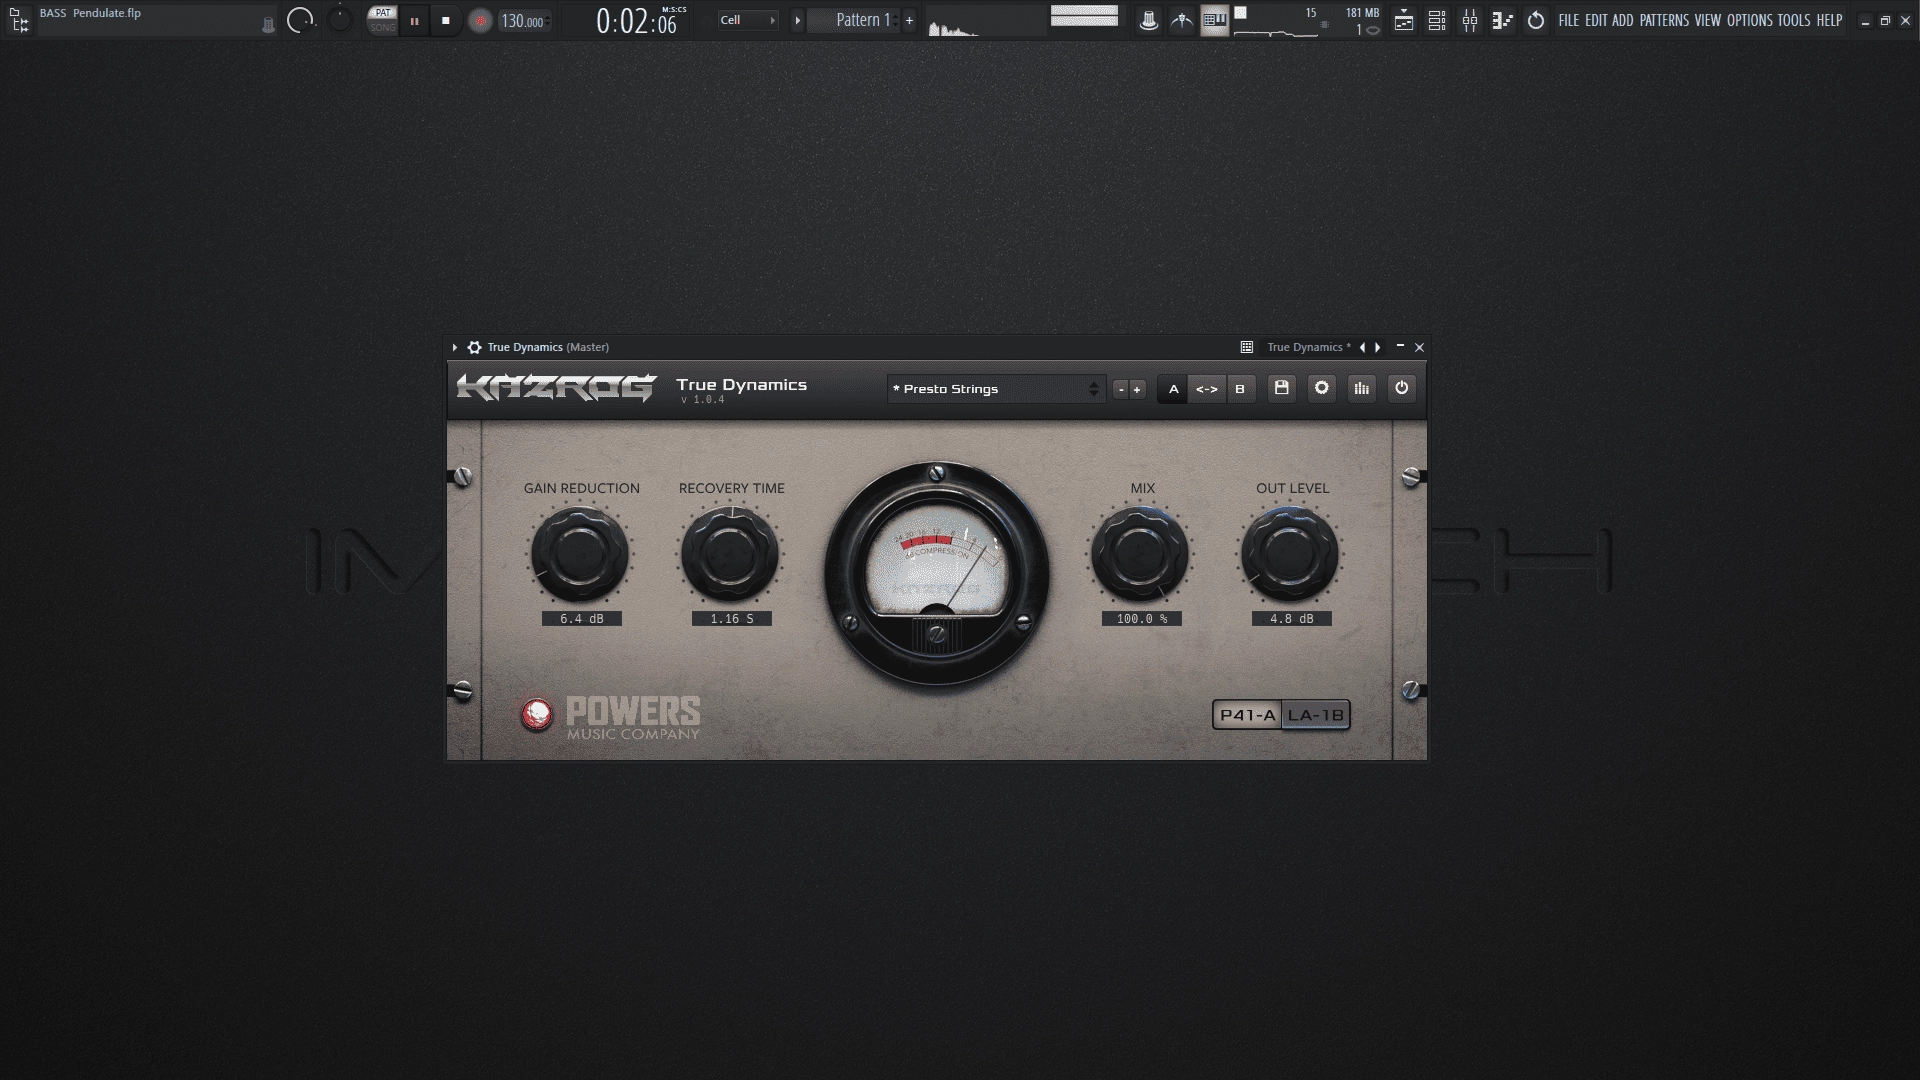Expand pattern menu arrow left of Pattern 1
Image resolution: width=1920 pixels, height=1080 pixels.
pyautogui.click(x=797, y=20)
